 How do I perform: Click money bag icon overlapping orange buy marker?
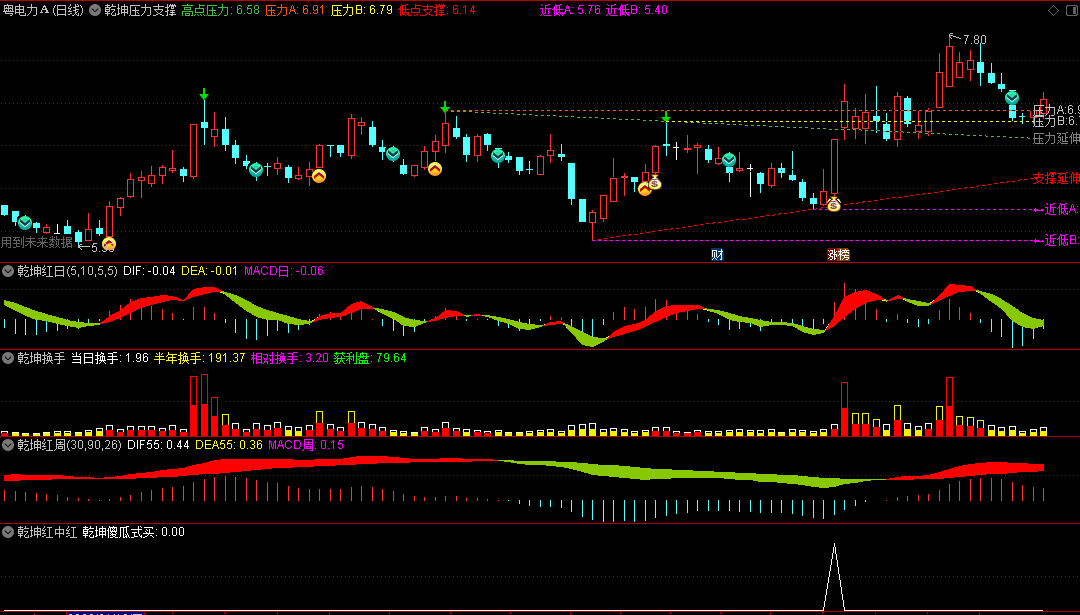(654, 183)
